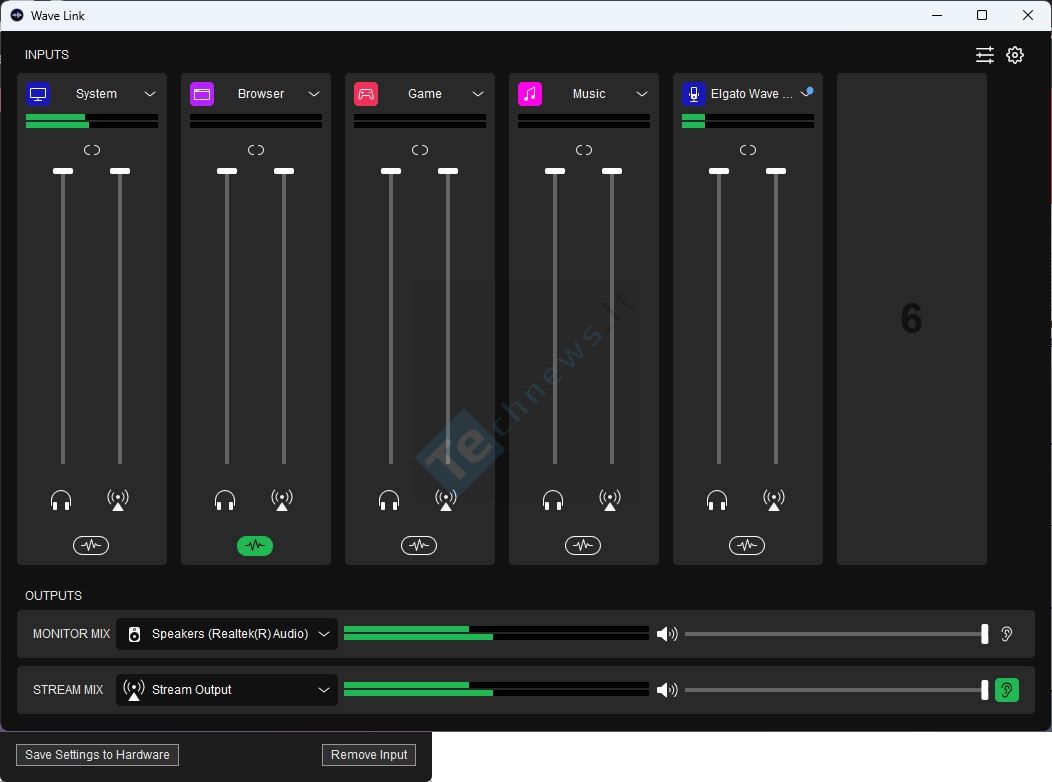Click the System channel monitor icon

pos(38,94)
